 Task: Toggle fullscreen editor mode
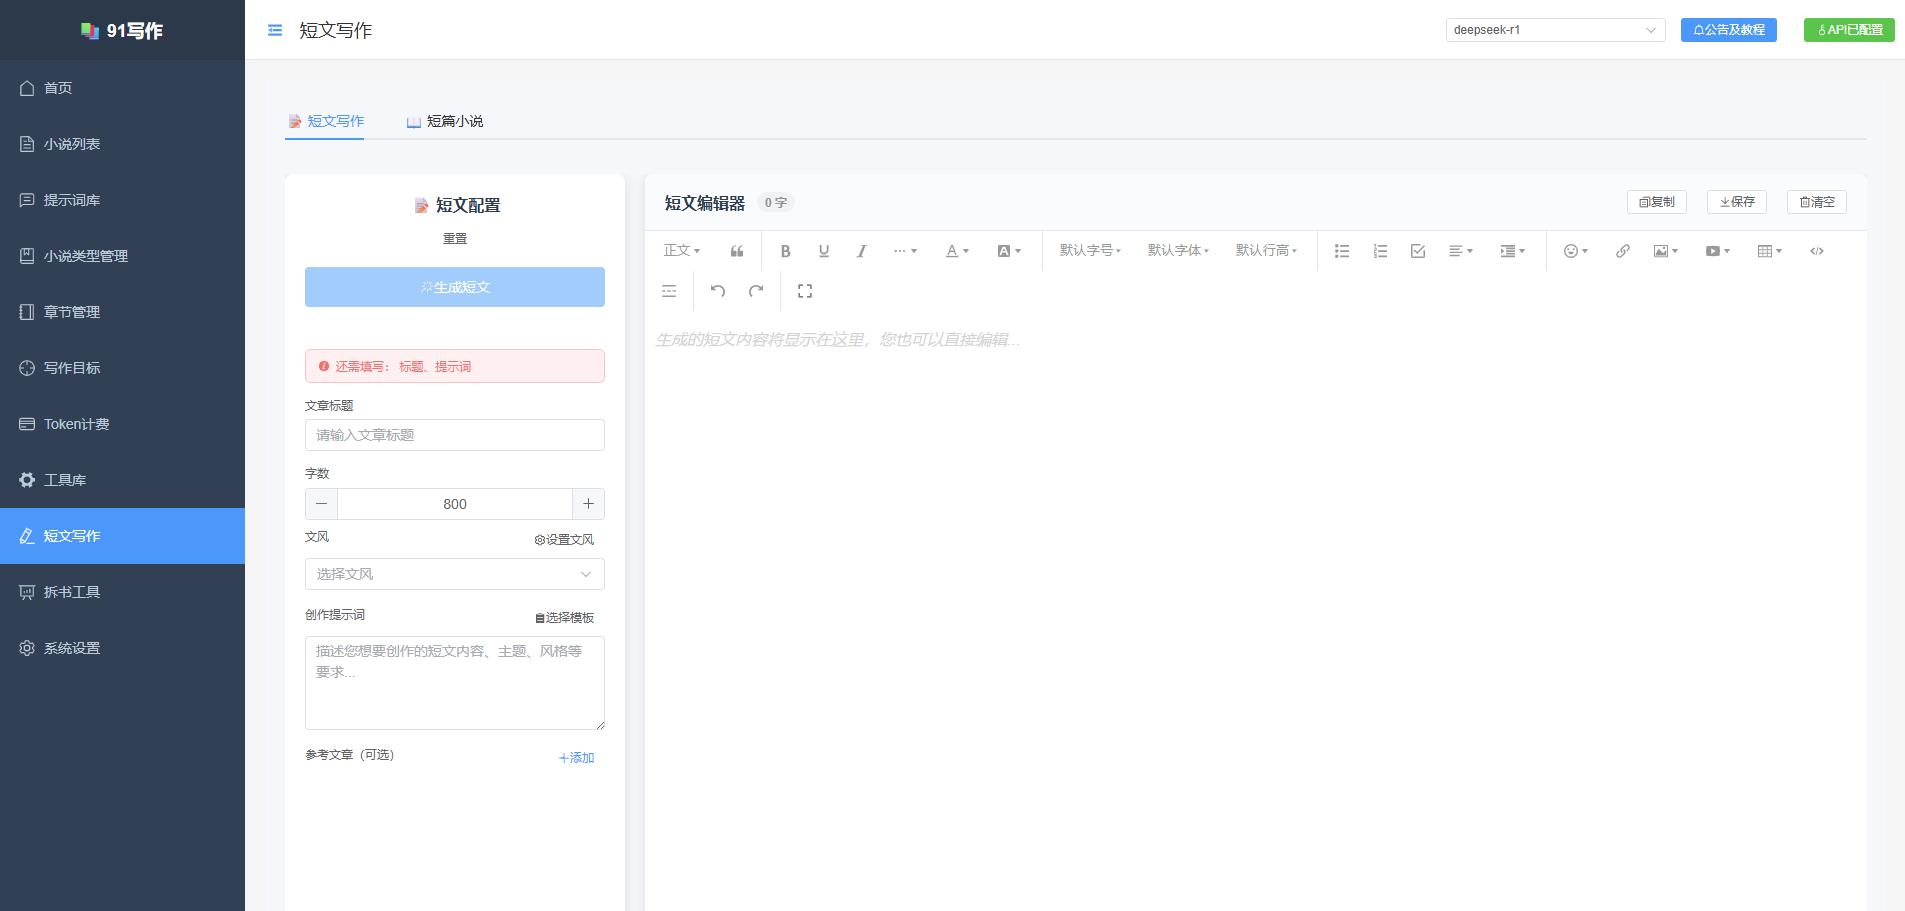coord(805,291)
